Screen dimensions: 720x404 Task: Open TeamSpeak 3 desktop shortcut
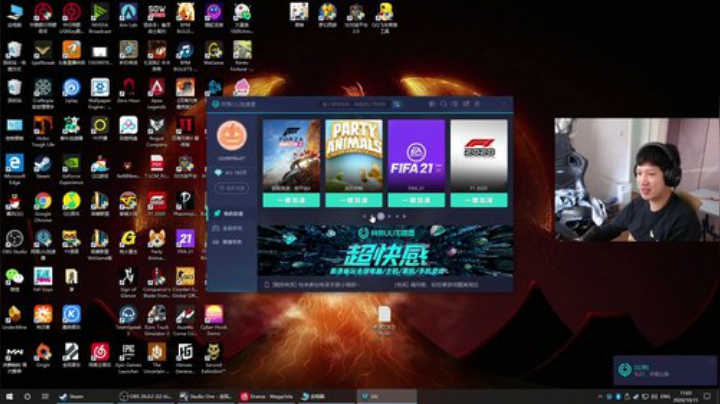tap(128, 321)
